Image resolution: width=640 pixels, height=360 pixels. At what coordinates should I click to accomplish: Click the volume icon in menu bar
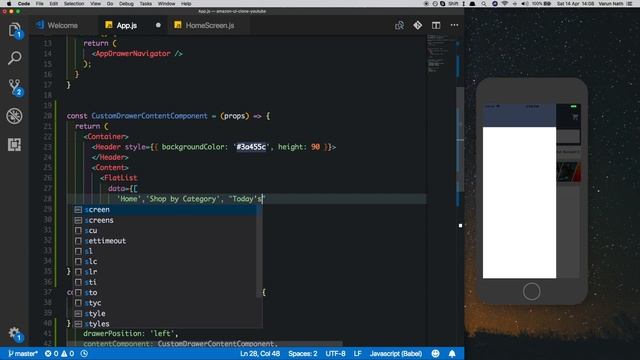click(x=525, y=4)
